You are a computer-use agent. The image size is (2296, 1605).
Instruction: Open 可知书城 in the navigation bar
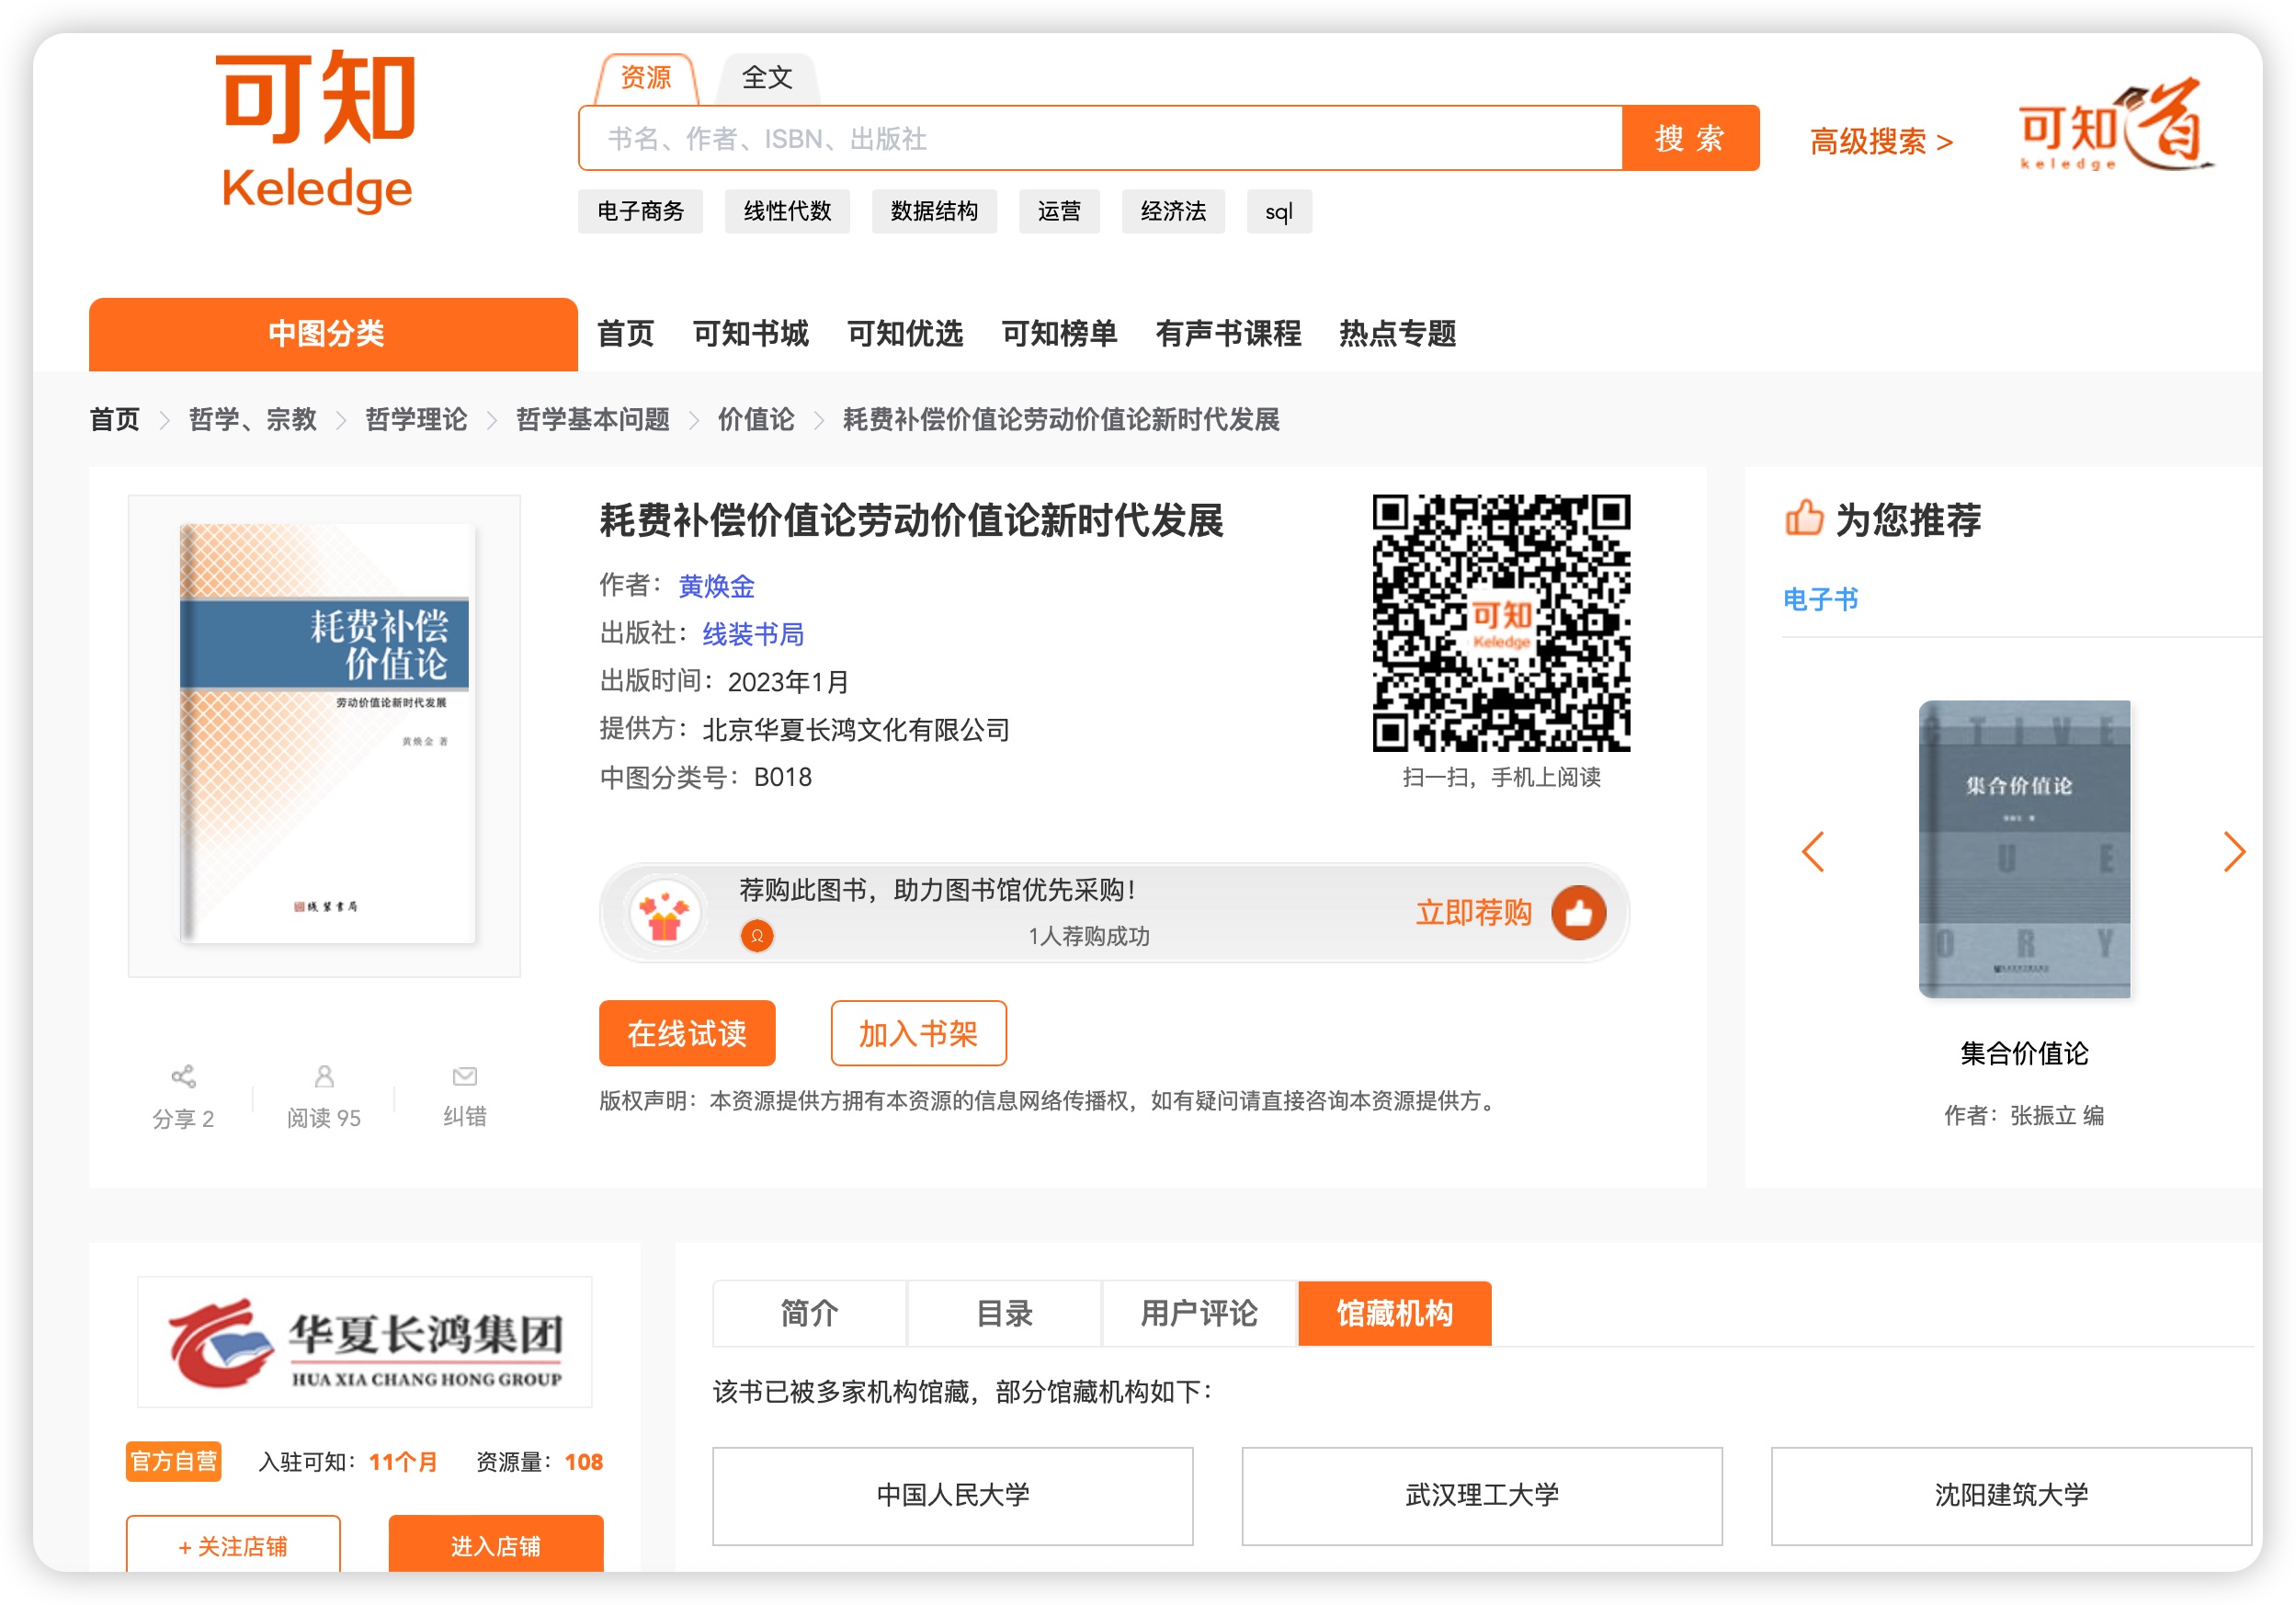[750, 334]
